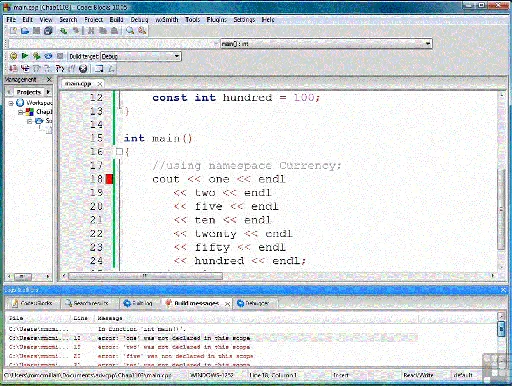Close the Build messages tab
This screenshot has width=512, height=386.
pos(227,303)
